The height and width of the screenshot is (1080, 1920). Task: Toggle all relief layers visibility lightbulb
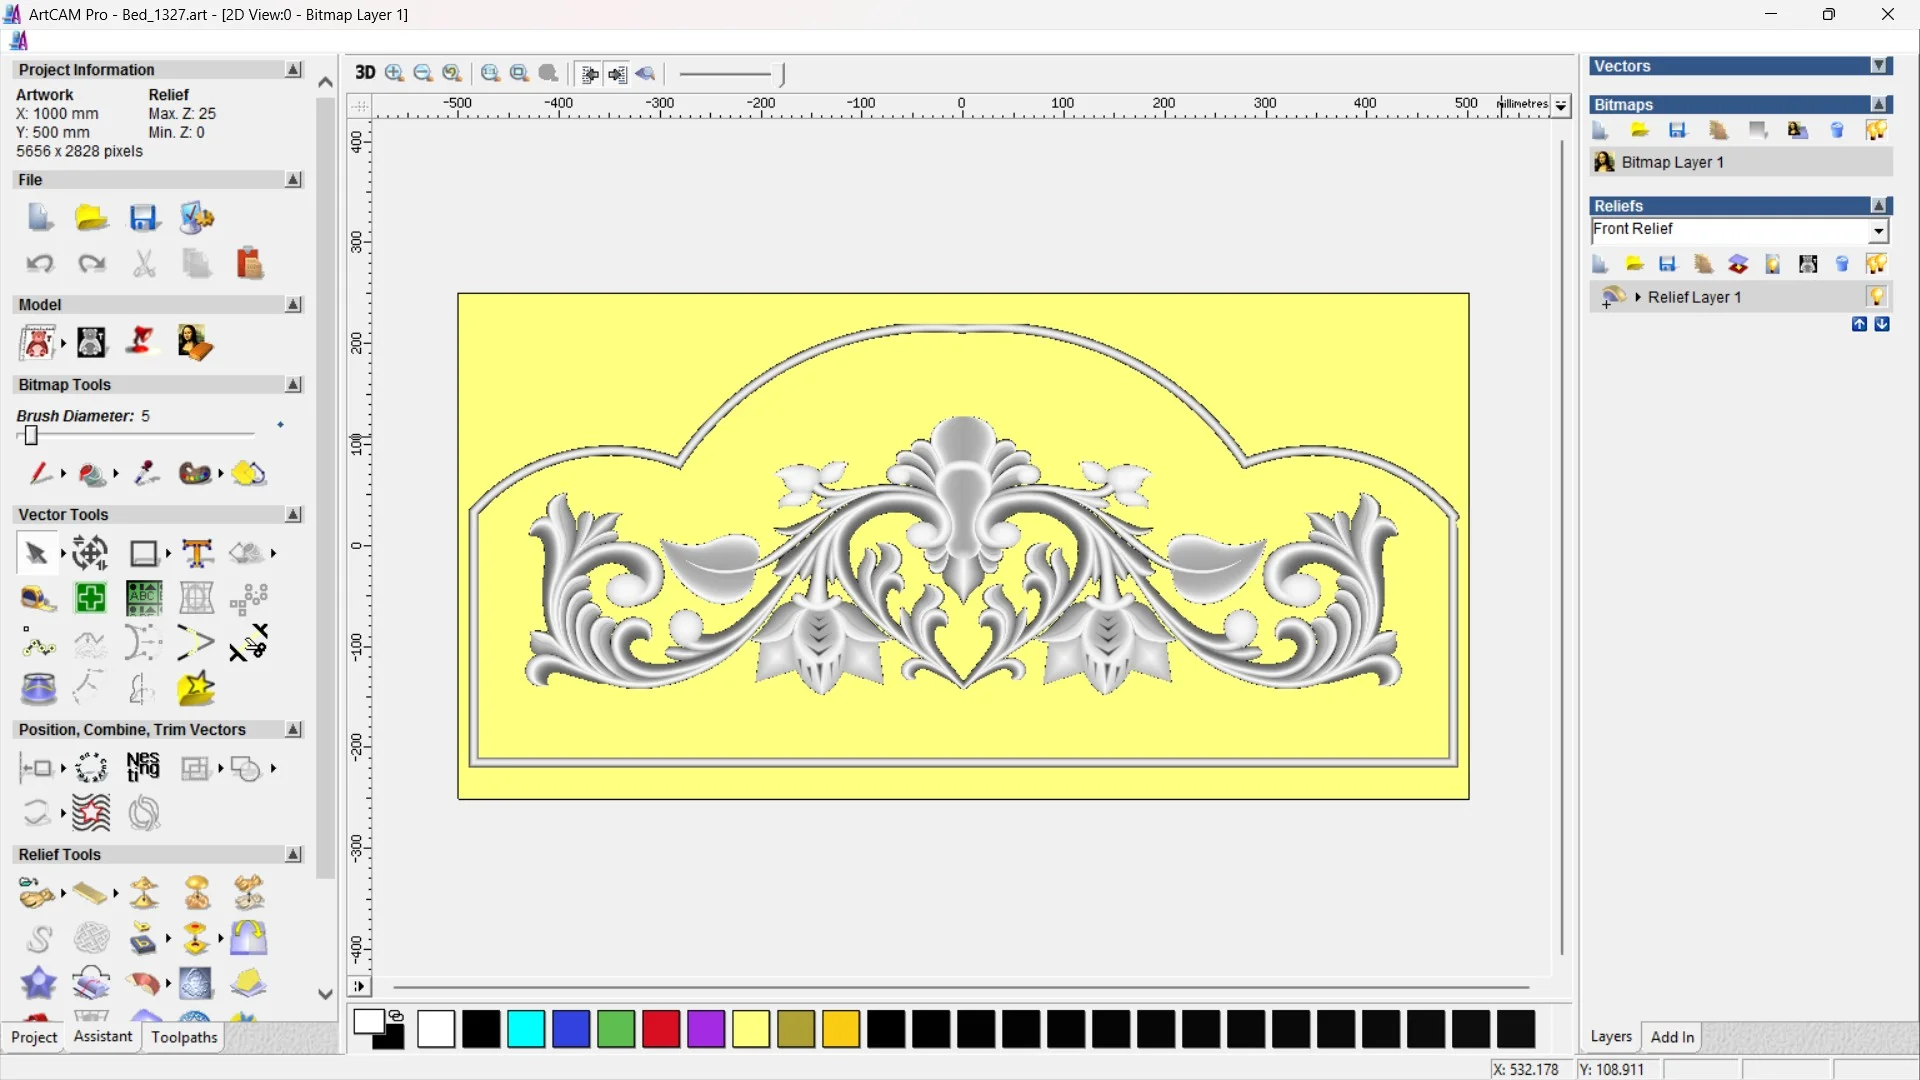[x=1876, y=264]
